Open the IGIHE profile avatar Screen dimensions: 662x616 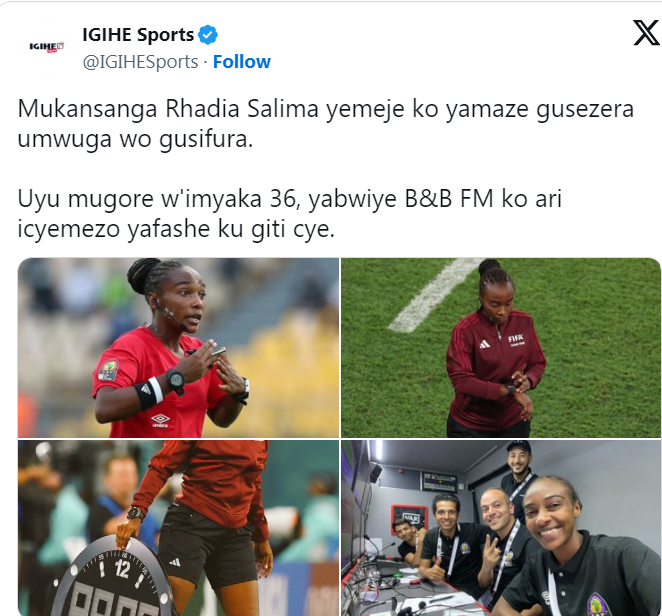tap(46, 47)
